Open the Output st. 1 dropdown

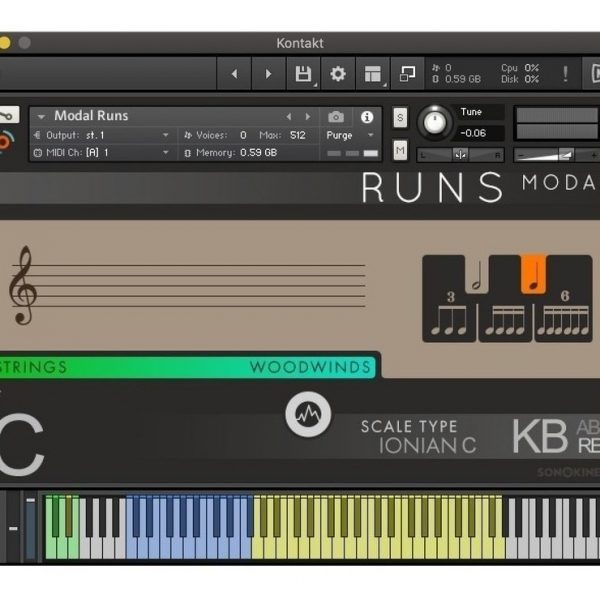[x=101, y=135]
